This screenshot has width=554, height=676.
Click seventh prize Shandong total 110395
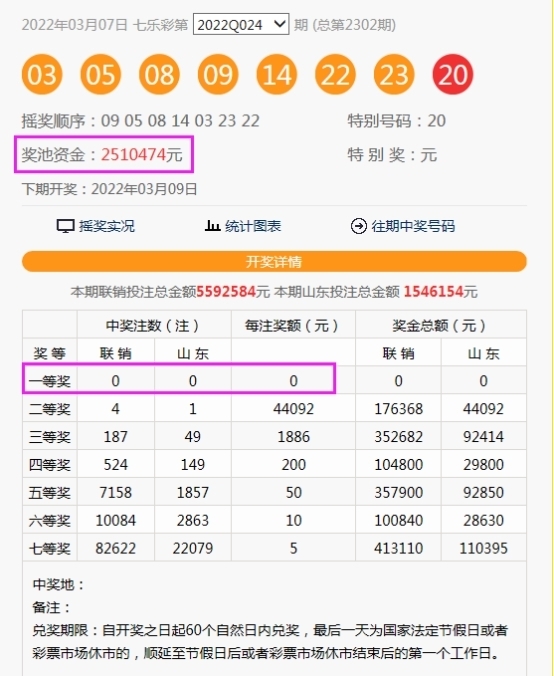[x=483, y=548]
